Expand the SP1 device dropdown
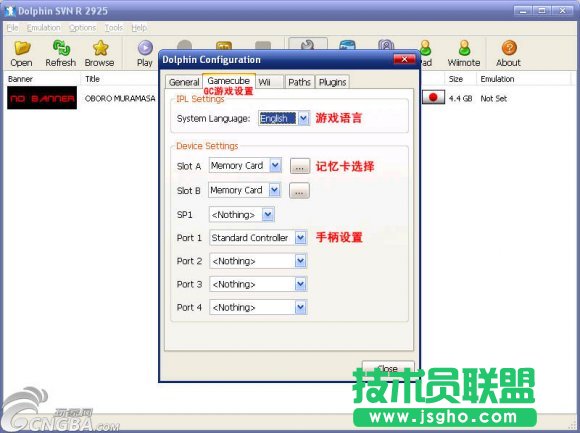 (268, 214)
